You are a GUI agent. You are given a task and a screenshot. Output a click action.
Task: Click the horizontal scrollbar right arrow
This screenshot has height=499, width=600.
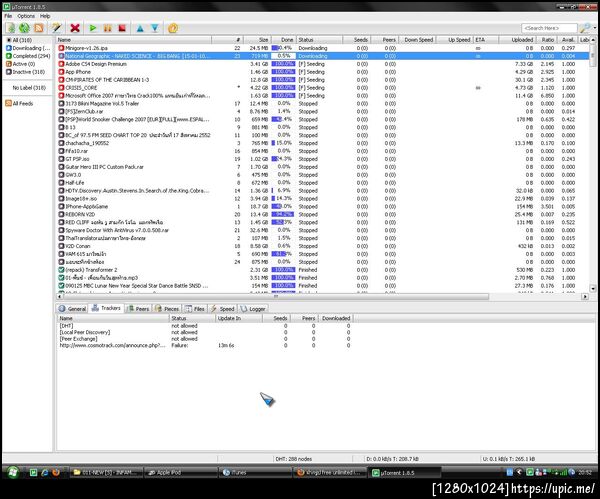pyautogui.click(x=585, y=297)
